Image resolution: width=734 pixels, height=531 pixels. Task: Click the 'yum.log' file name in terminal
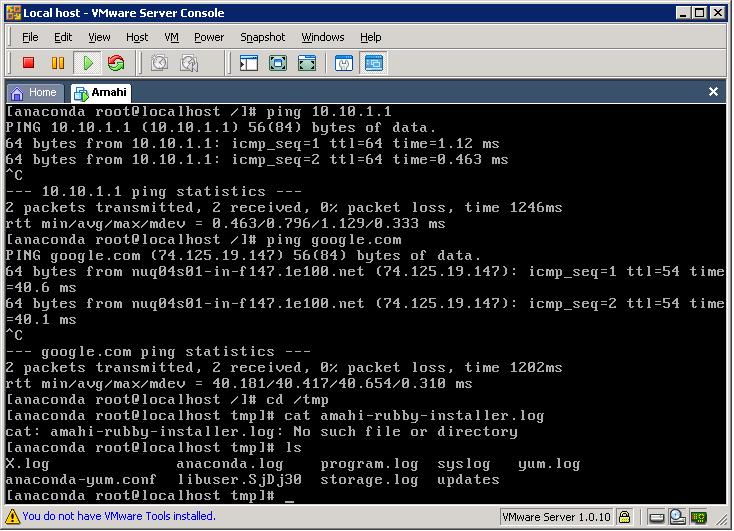coord(549,464)
